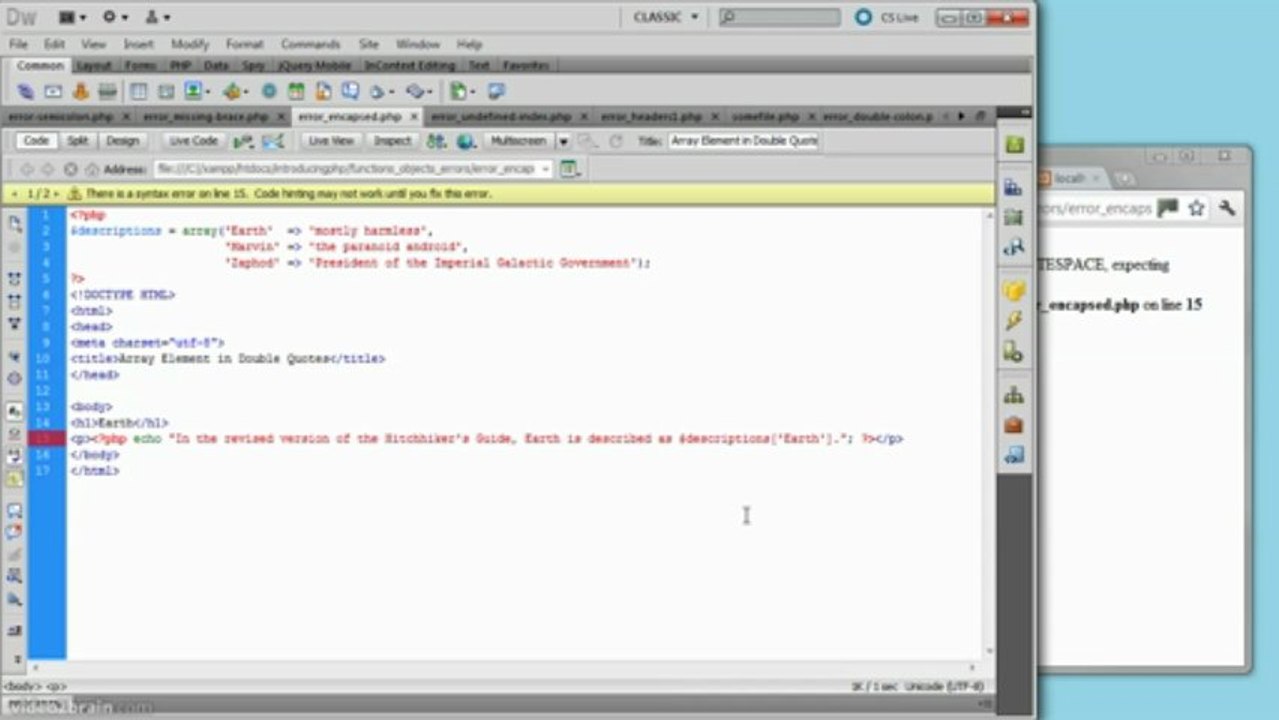Open the CLASSIC workspace switcher
The width and height of the screenshot is (1279, 720).
(x=666, y=17)
